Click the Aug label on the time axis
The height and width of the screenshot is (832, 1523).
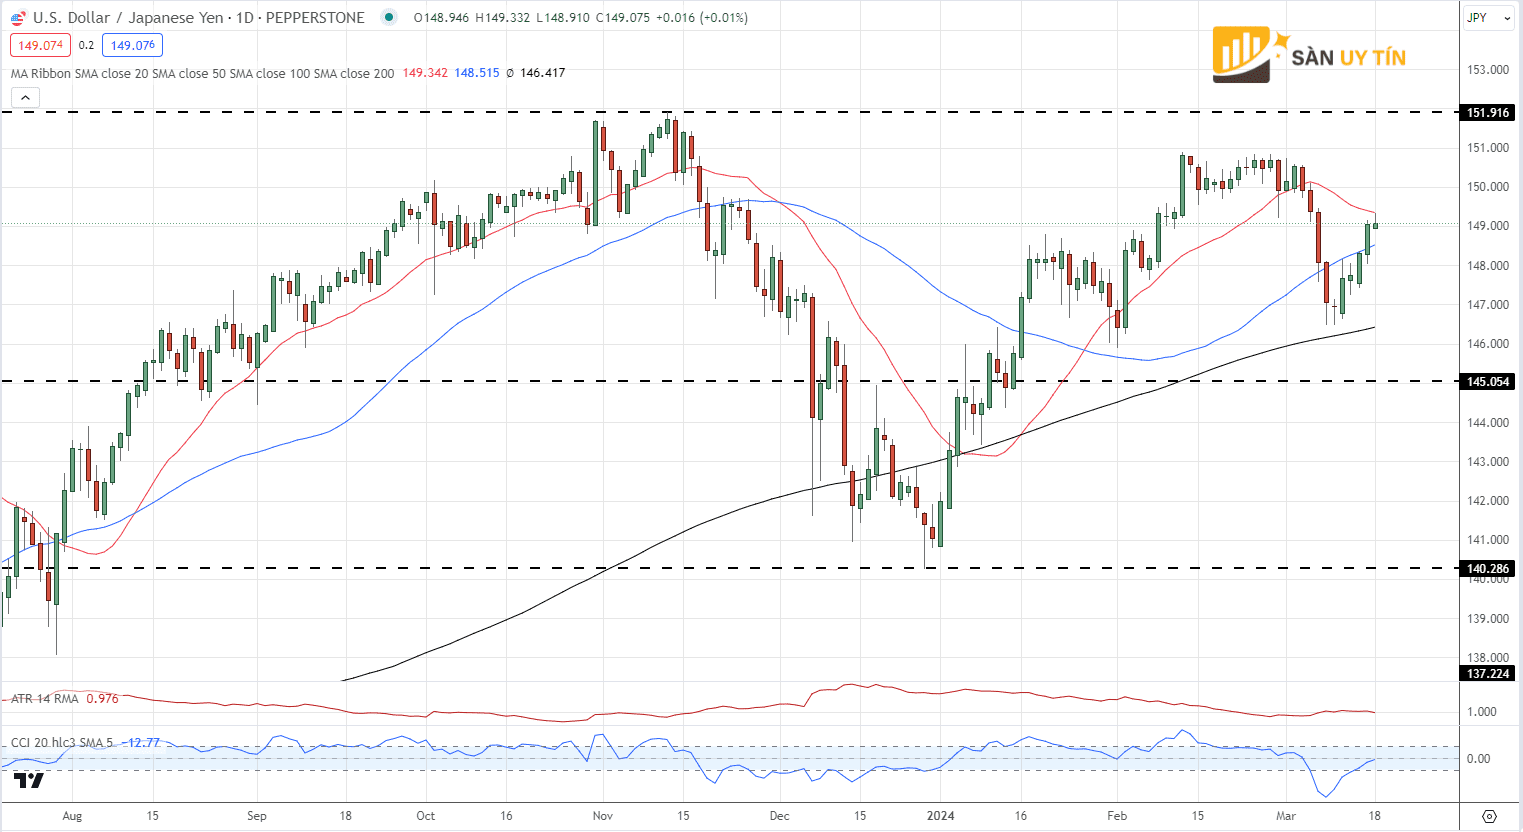coord(72,816)
